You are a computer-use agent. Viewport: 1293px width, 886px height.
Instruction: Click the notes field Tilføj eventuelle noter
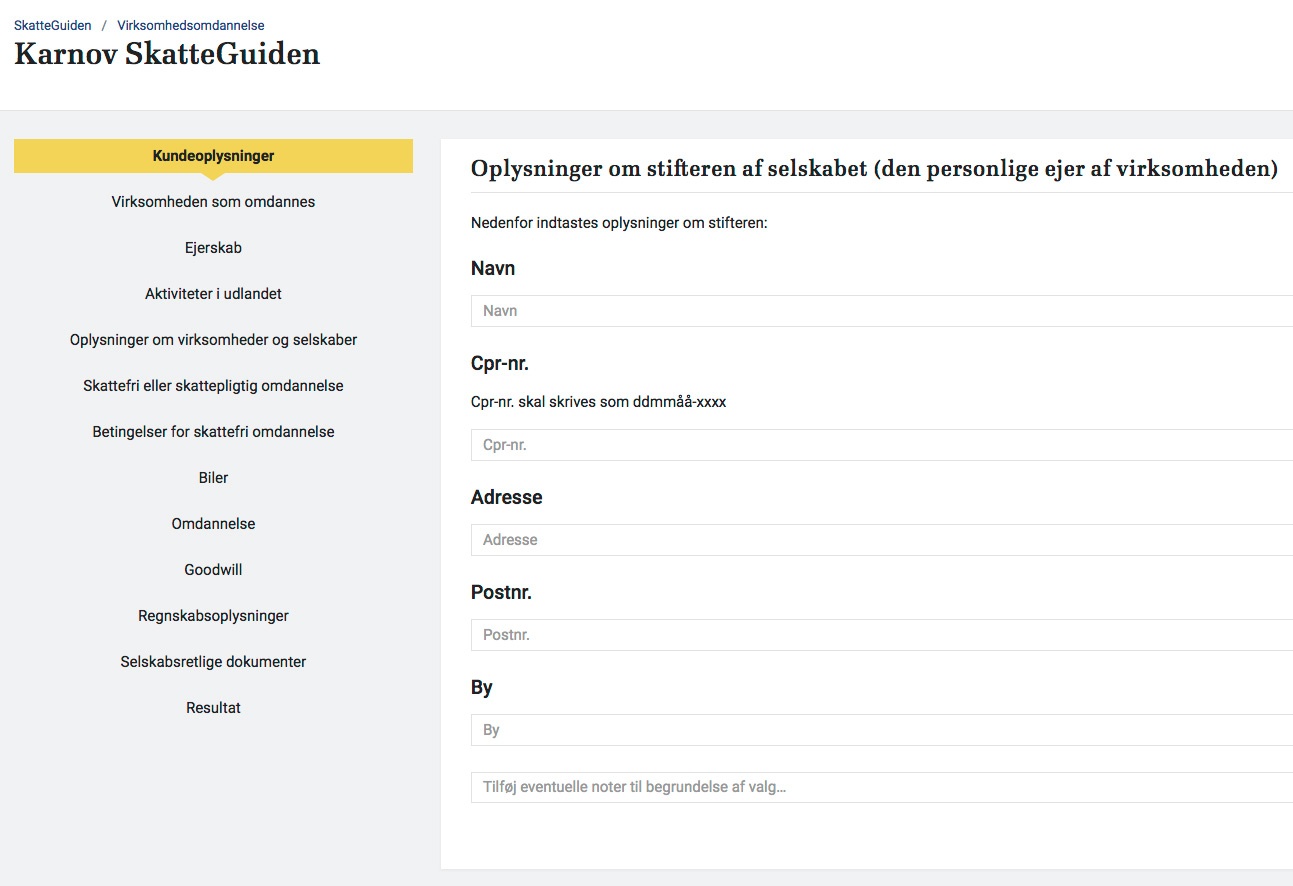coord(882,787)
